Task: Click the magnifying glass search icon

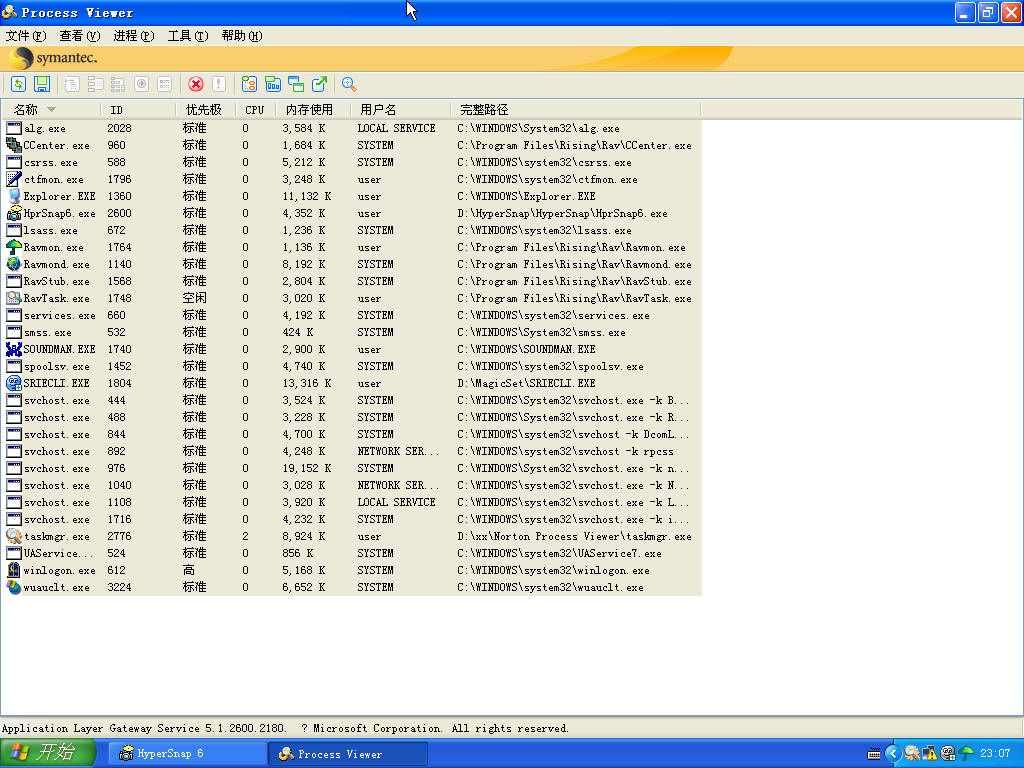Action: click(x=349, y=84)
